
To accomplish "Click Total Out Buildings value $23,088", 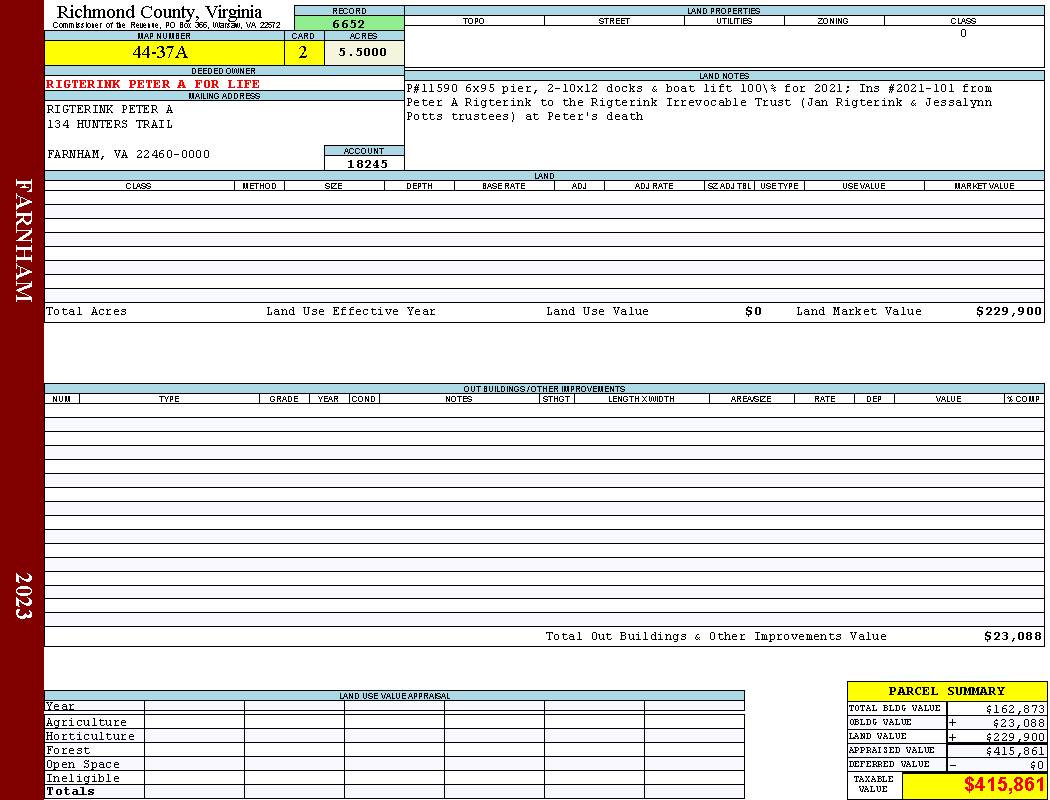I will (1013, 637).
